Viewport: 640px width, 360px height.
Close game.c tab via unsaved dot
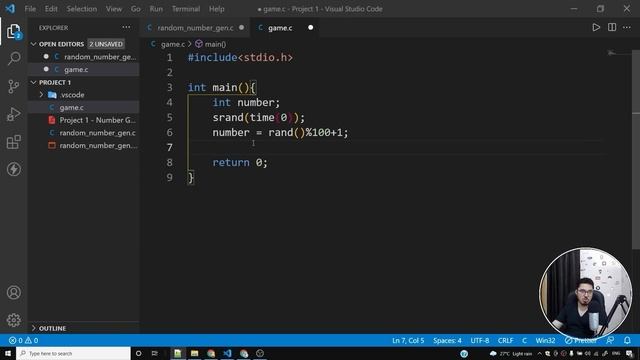point(311,27)
